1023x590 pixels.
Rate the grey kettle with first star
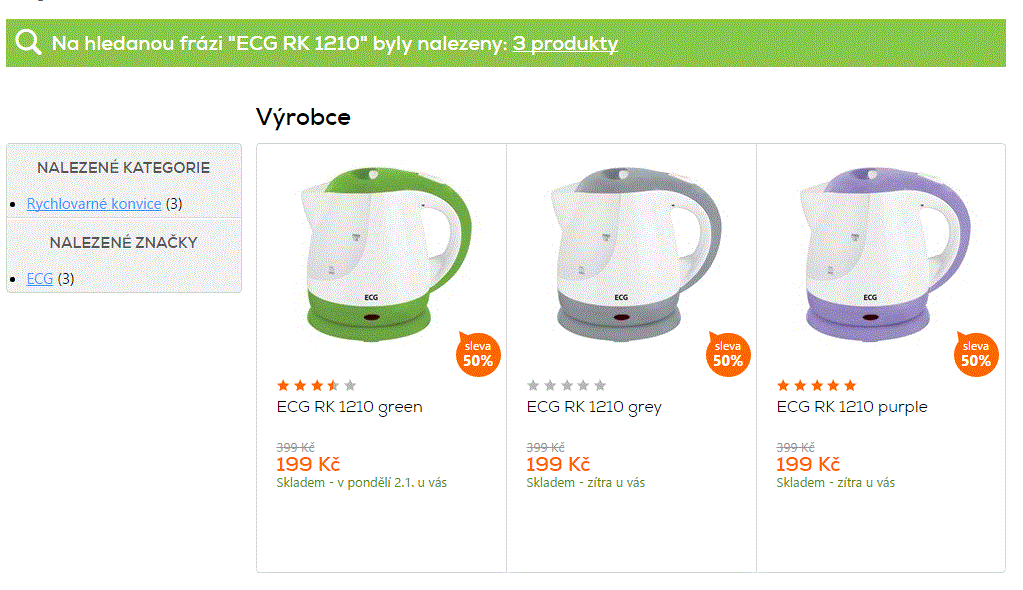(533, 383)
